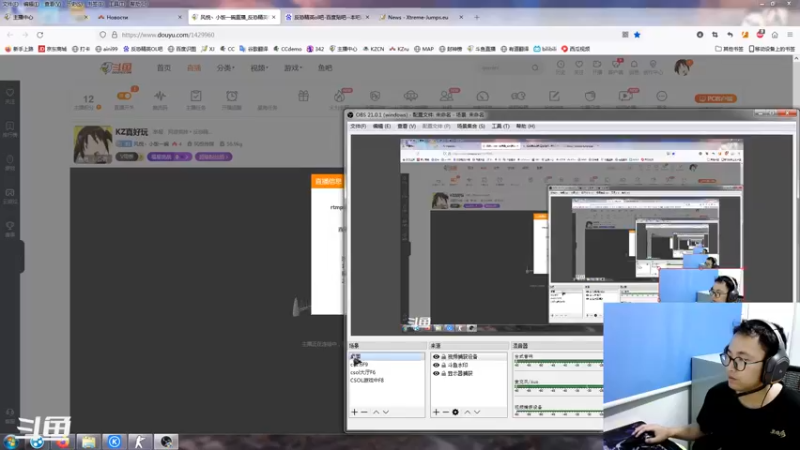Toggle the blue bookmark star in address bar

637,35
